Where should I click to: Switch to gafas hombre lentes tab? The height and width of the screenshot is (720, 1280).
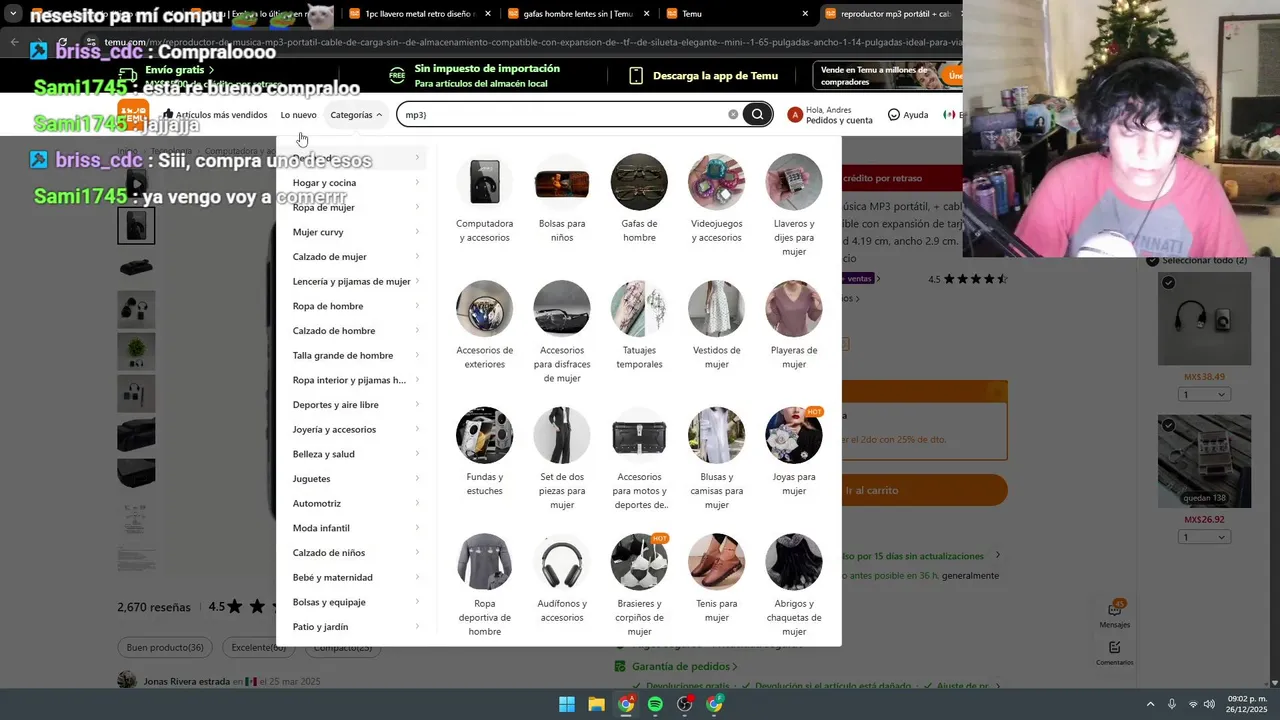tap(577, 14)
